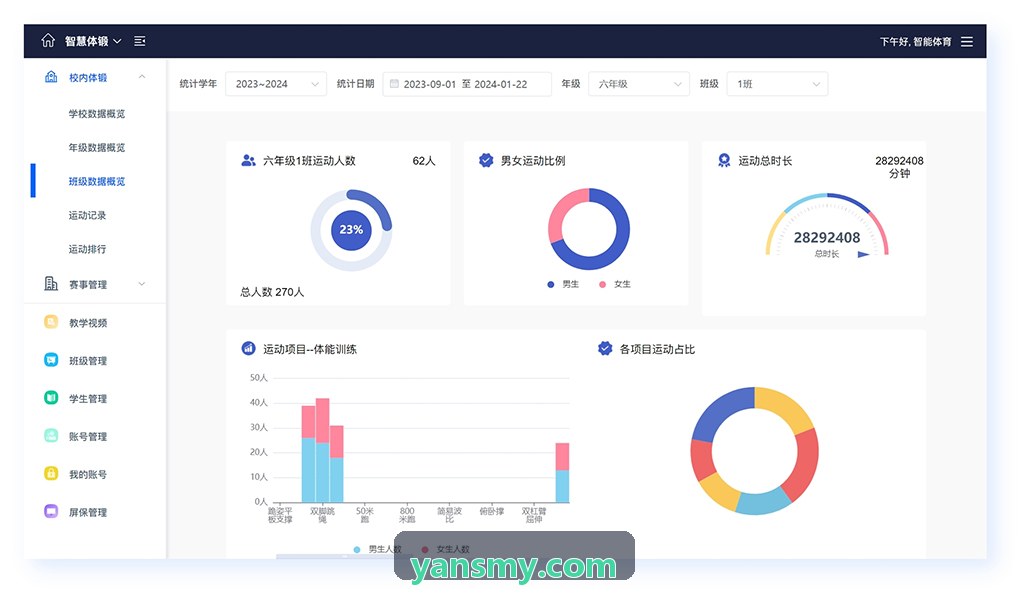Click the yellow segment of 各项目运动占比 donut
The height and width of the screenshot is (600, 1029).
pyautogui.click(x=788, y=407)
